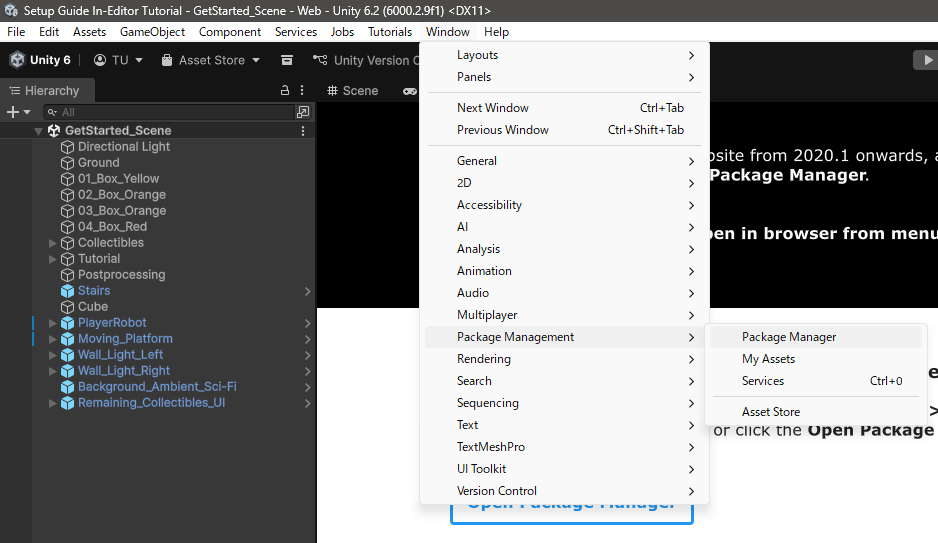Viewport: 938px width, 543px height.
Task: Open the Stairs prefab via its arrow
Action: (308, 291)
